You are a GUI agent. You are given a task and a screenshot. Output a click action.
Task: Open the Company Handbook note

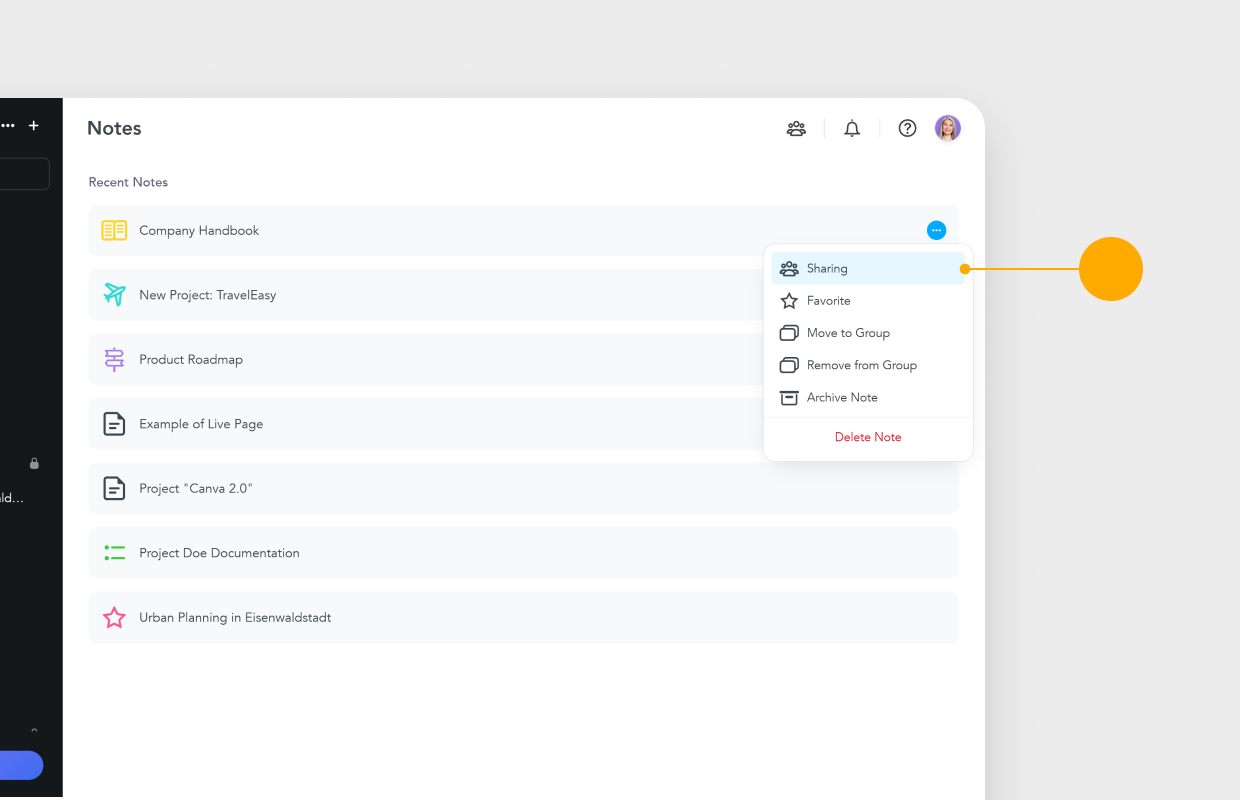523,231
